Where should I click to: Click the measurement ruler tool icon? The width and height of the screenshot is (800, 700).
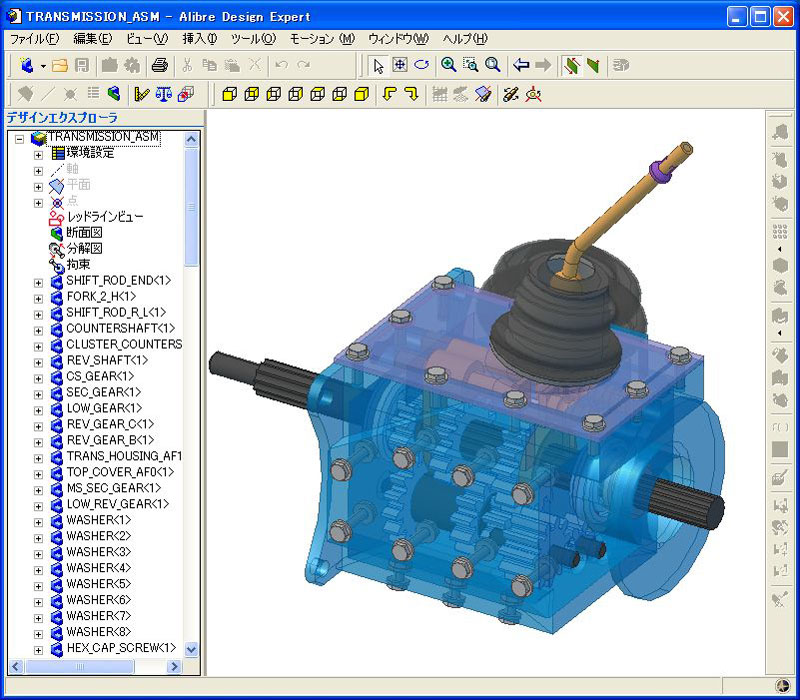click(141, 95)
